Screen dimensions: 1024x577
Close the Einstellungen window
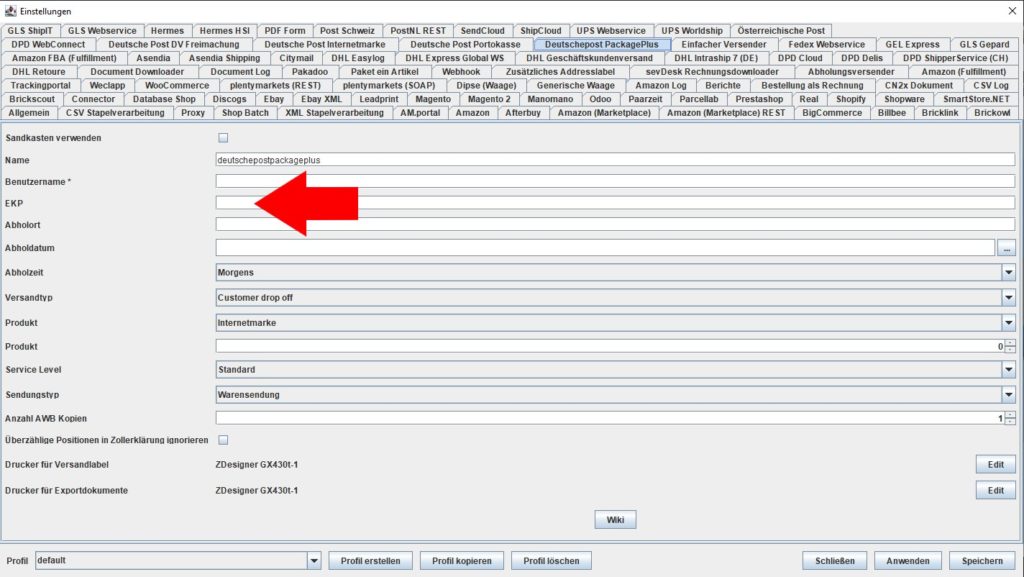[1012, 11]
